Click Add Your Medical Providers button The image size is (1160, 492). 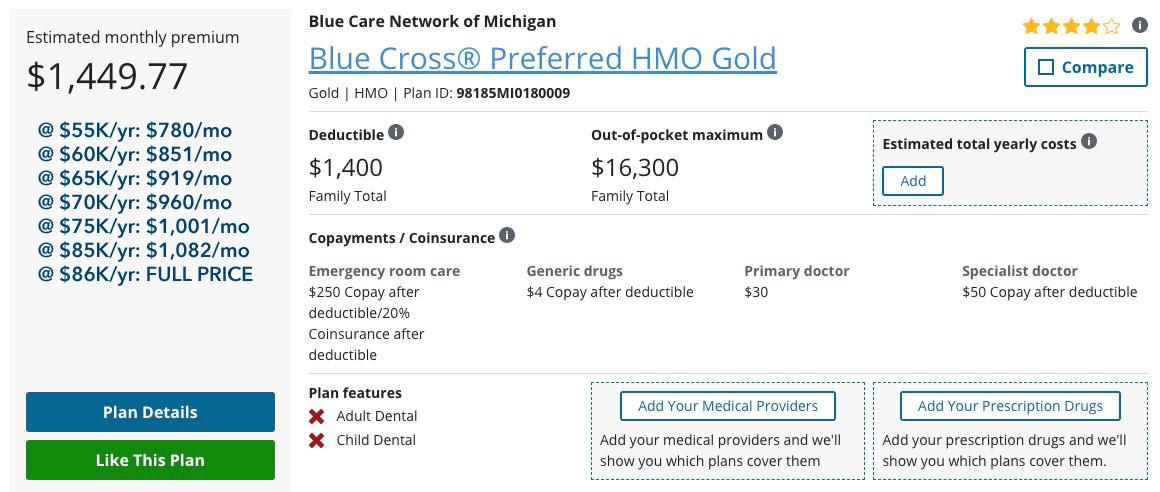point(728,406)
